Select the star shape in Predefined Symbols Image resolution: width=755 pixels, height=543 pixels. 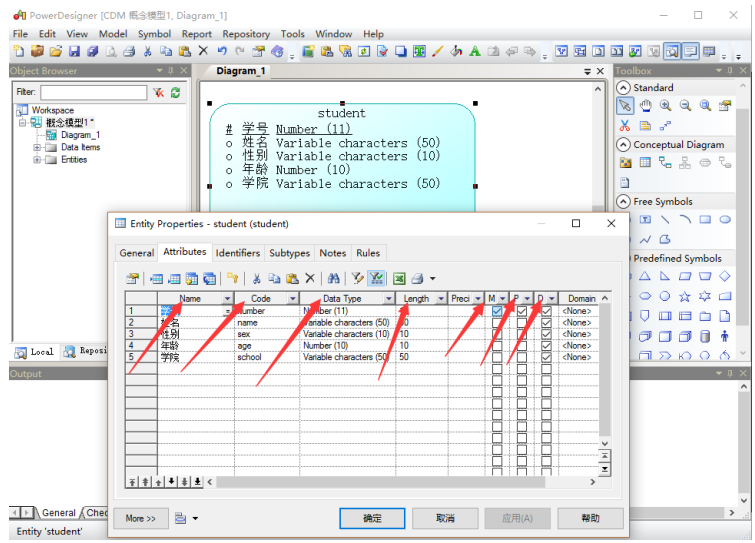(685, 296)
